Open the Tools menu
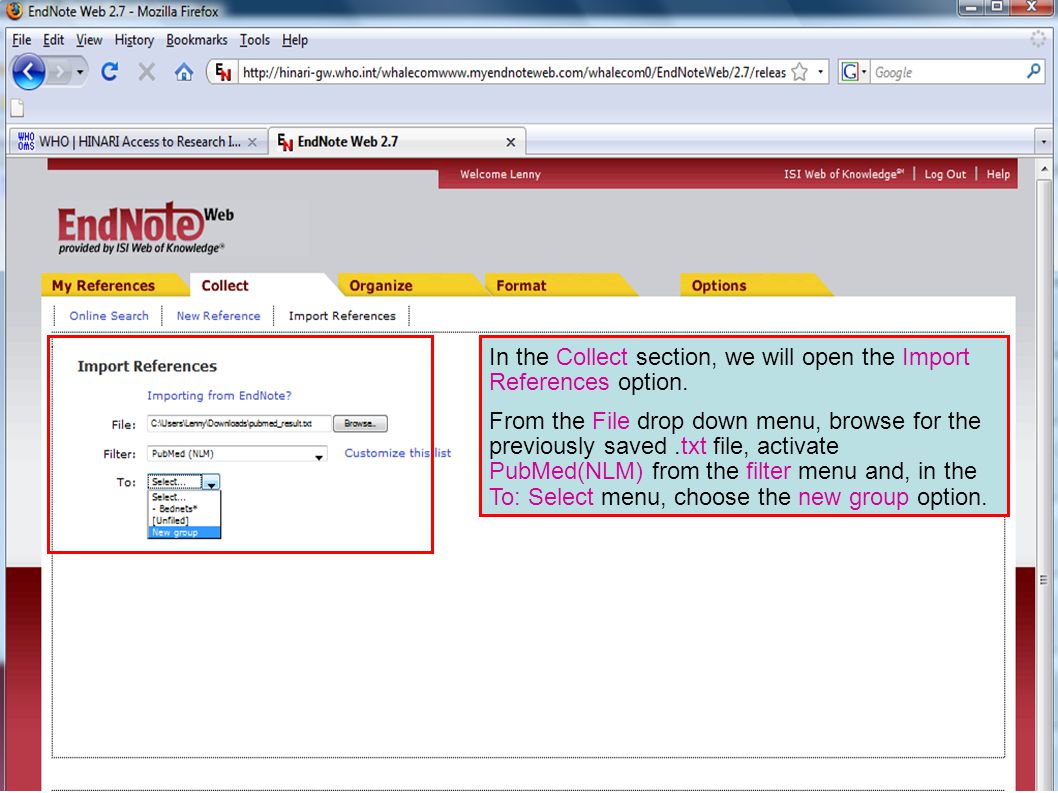 tap(254, 40)
